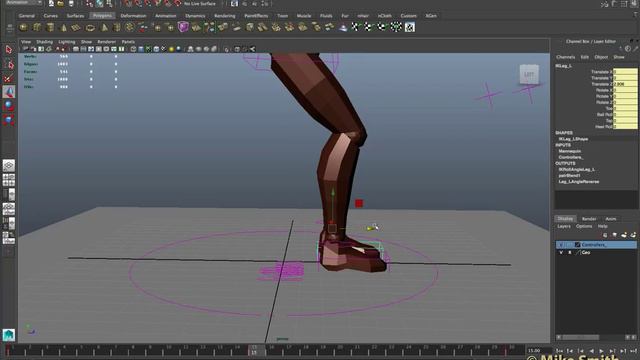Open the viewport Panels menu
This screenshot has height=360, width=640.
coord(128,42)
